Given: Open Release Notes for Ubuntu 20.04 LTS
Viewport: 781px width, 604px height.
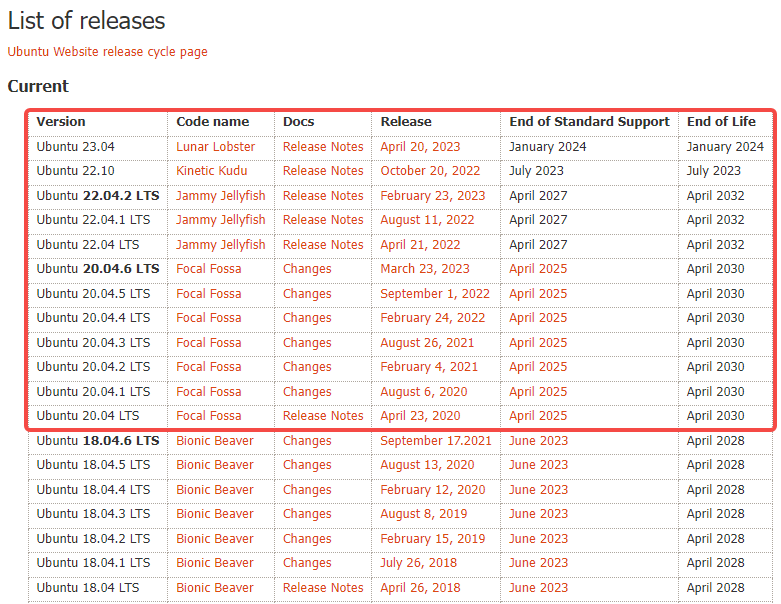Looking at the screenshot, I should pos(323,416).
